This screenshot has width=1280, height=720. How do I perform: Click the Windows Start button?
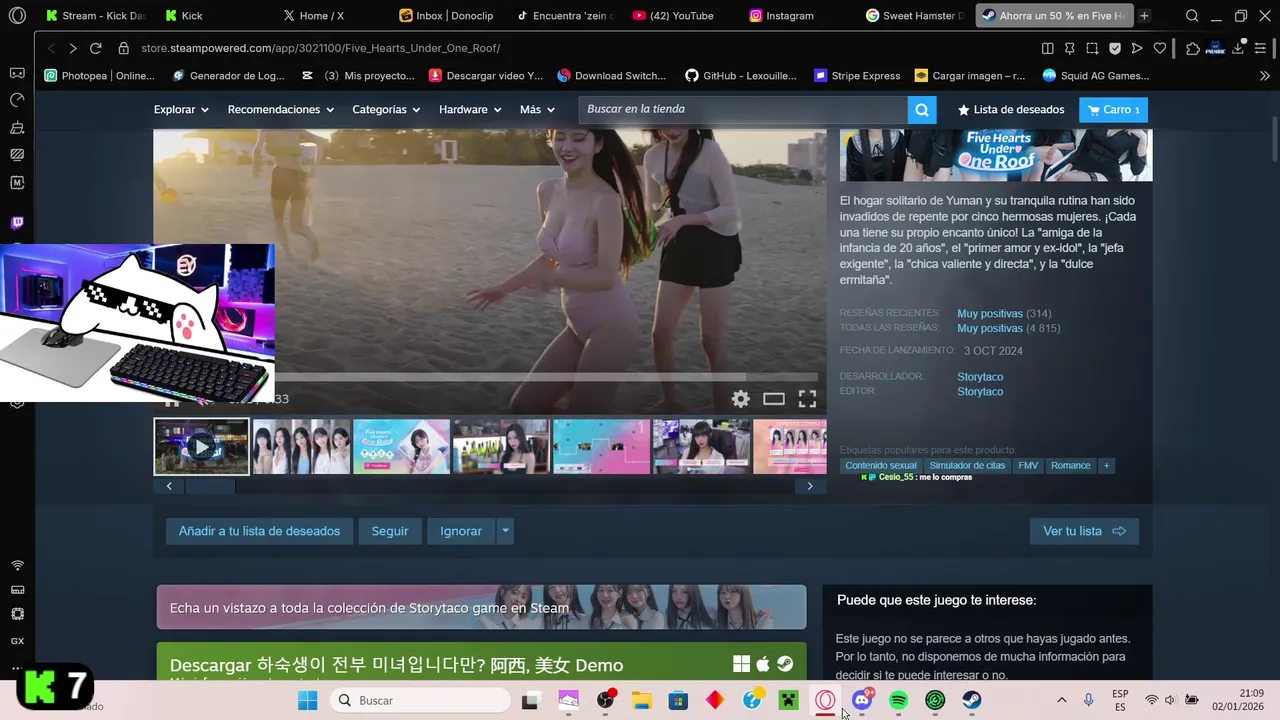[x=307, y=700]
